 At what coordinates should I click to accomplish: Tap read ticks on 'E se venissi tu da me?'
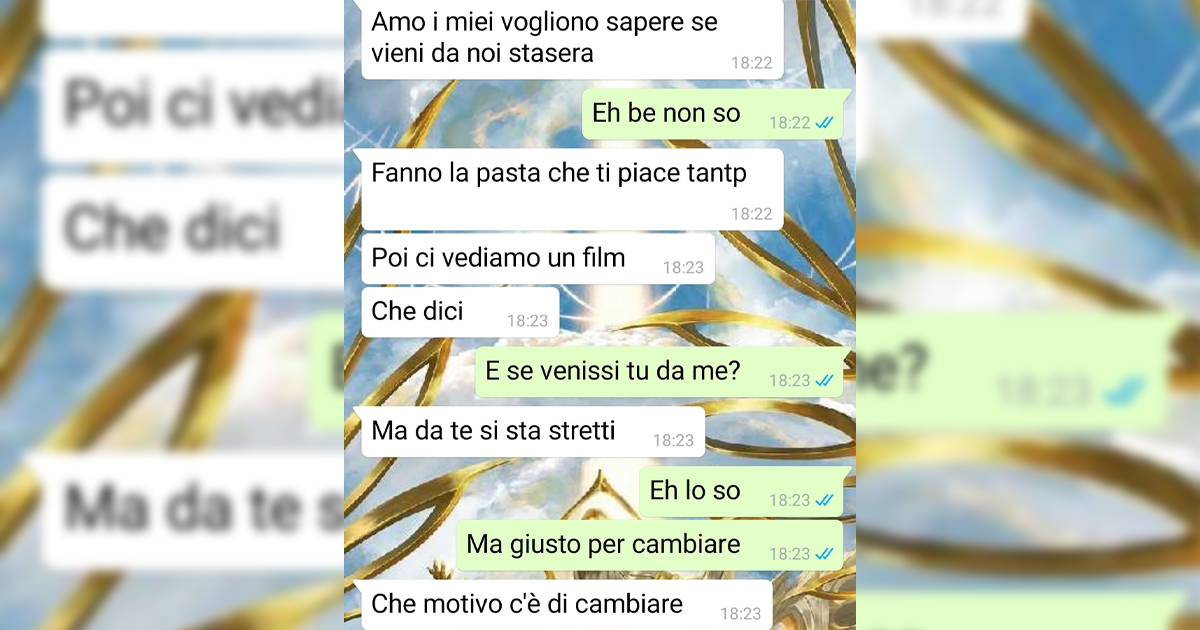point(826,380)
